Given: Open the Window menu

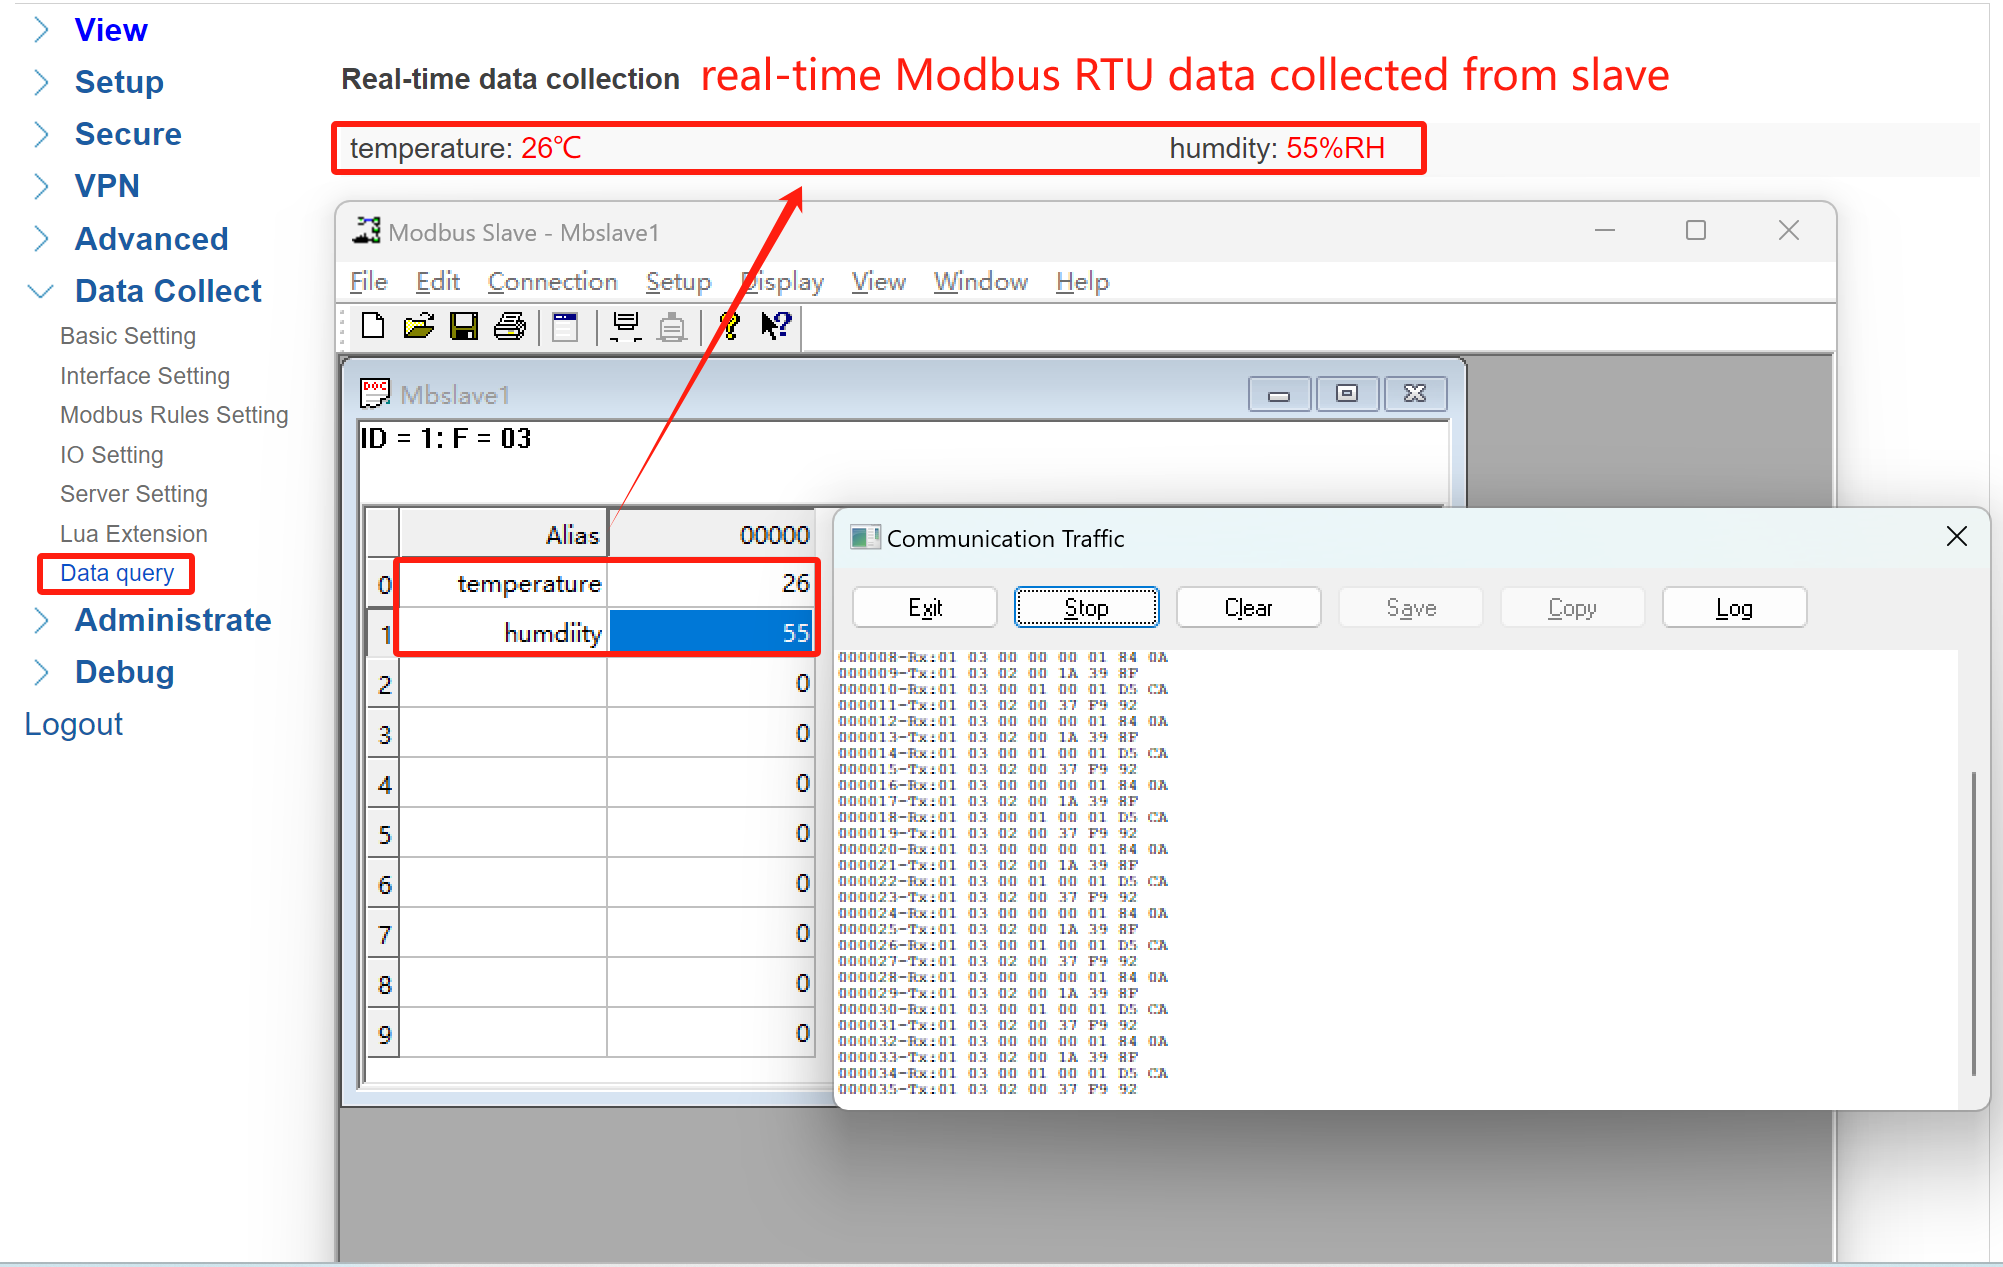Looking at the screenshot, I should pos(980,282).
